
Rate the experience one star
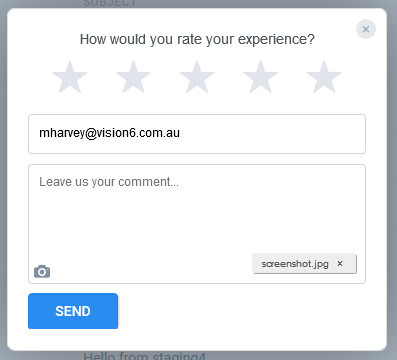pos(70,77)
